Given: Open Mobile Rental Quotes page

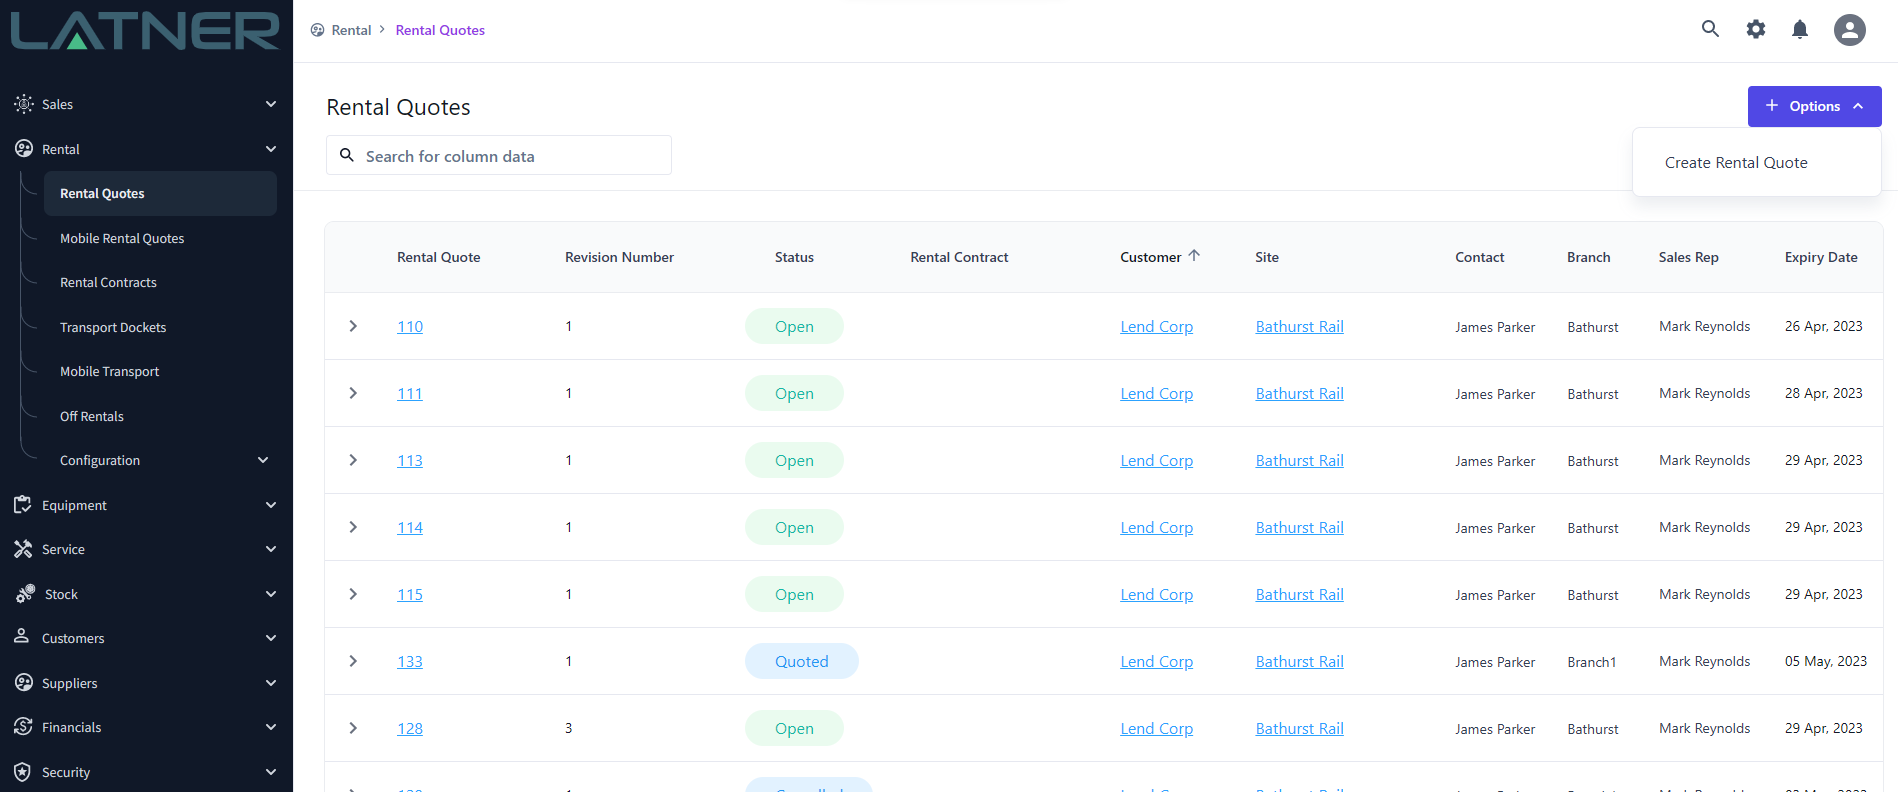Looking at the screenshot, I should pos(122,238).
